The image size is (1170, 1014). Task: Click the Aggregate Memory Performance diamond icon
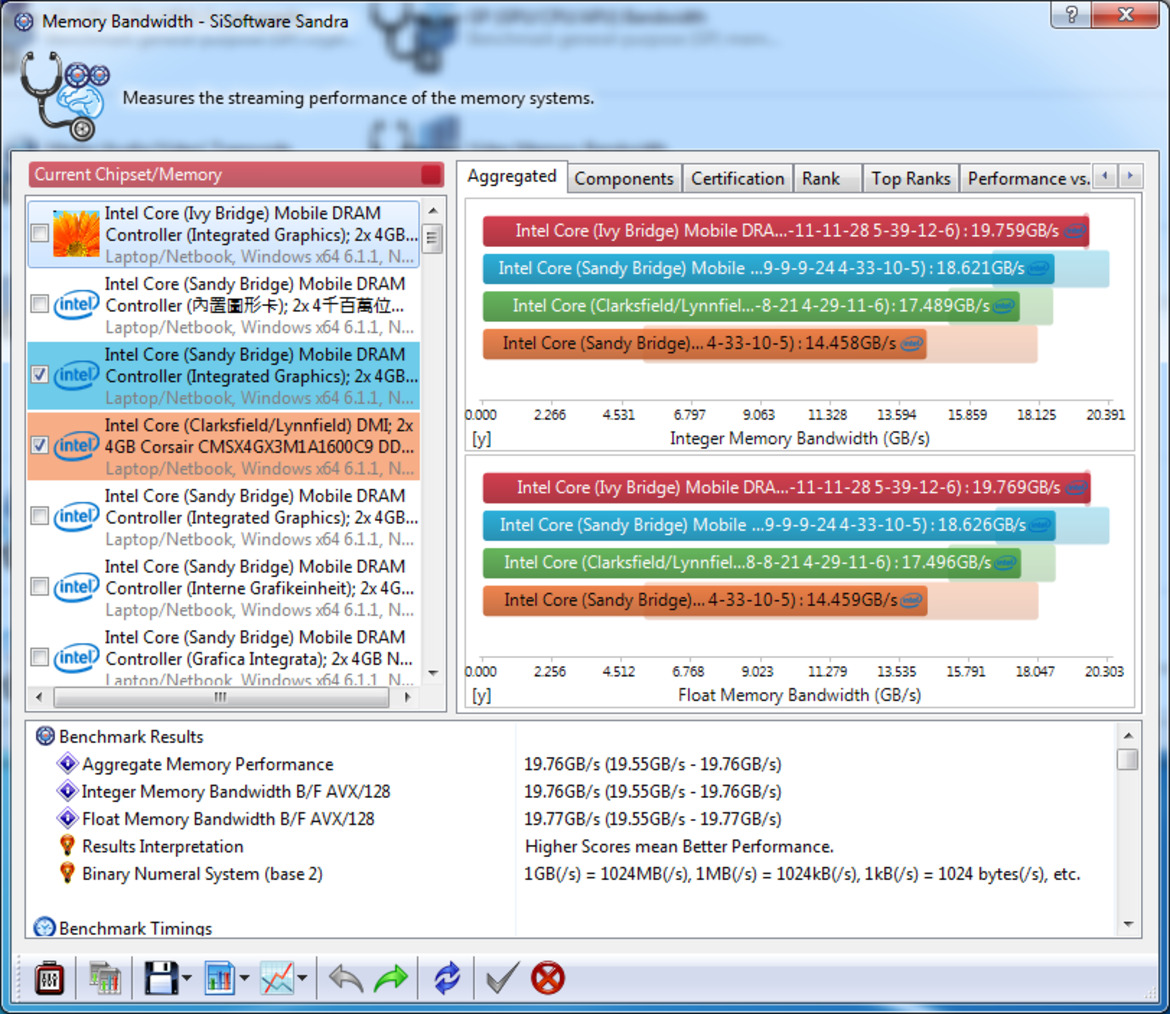67,763
